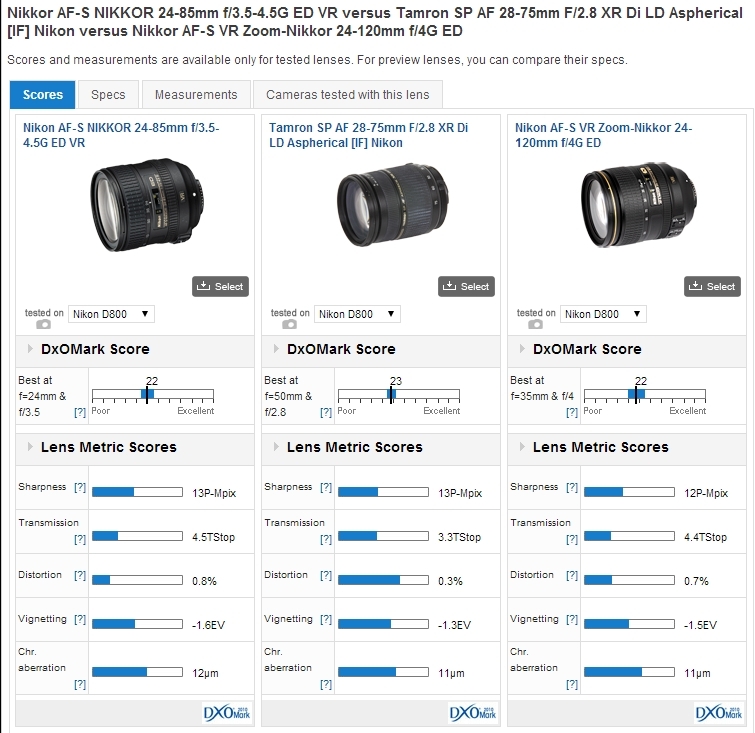
Task: Click the camera icon under Nikon 24-85mm lens
Action: 44,324
